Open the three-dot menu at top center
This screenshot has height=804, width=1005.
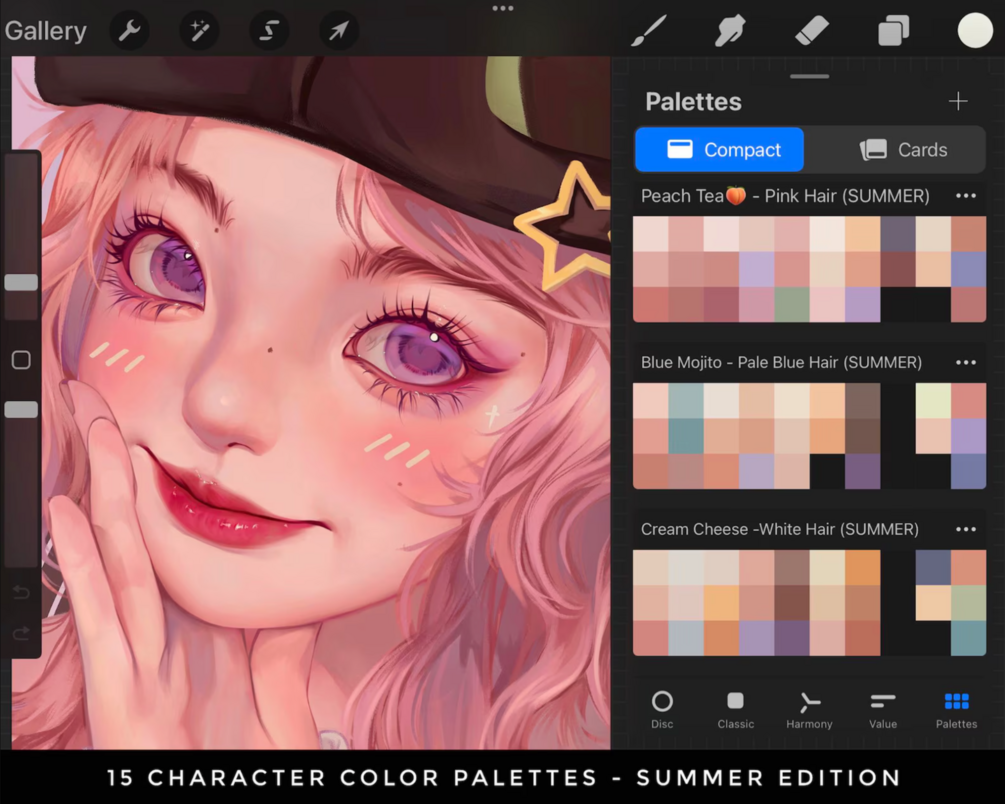click(x=502, y=8)
